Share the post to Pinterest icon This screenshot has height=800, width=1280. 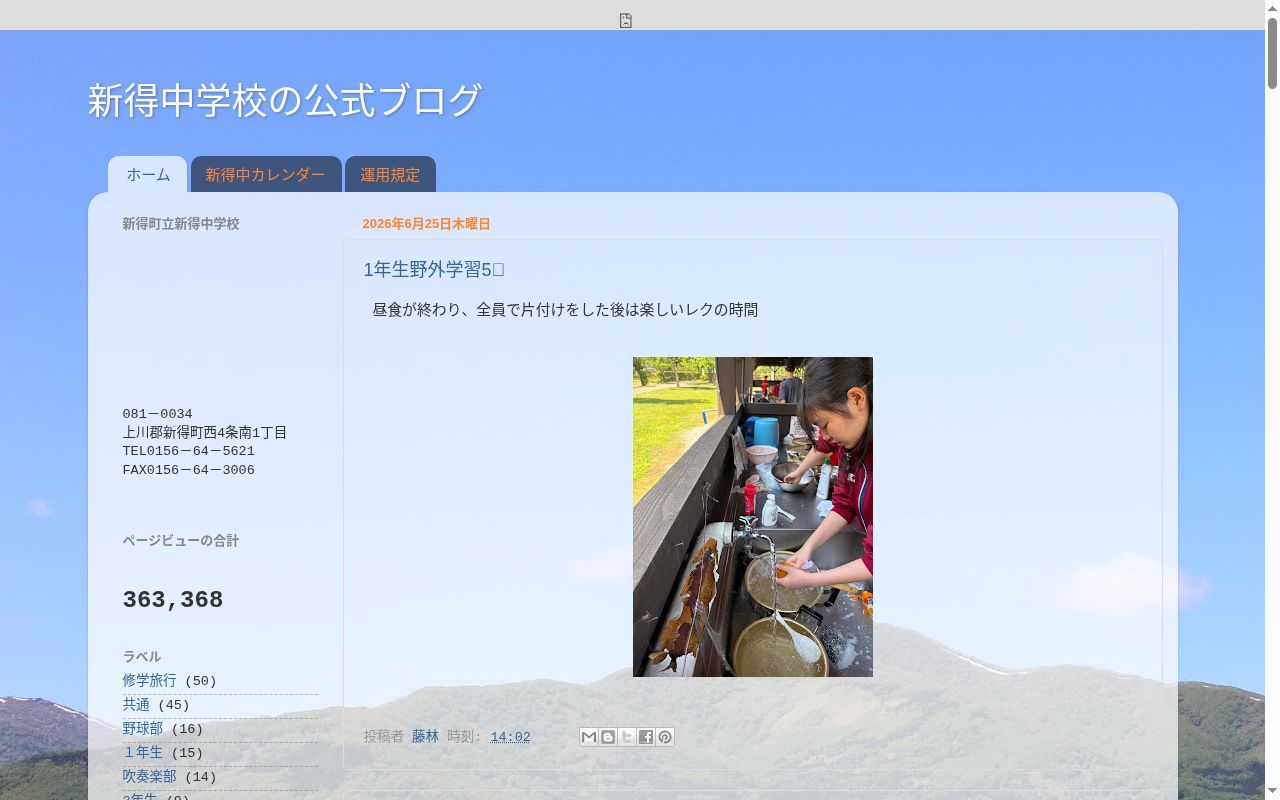[x=665, y=737]
